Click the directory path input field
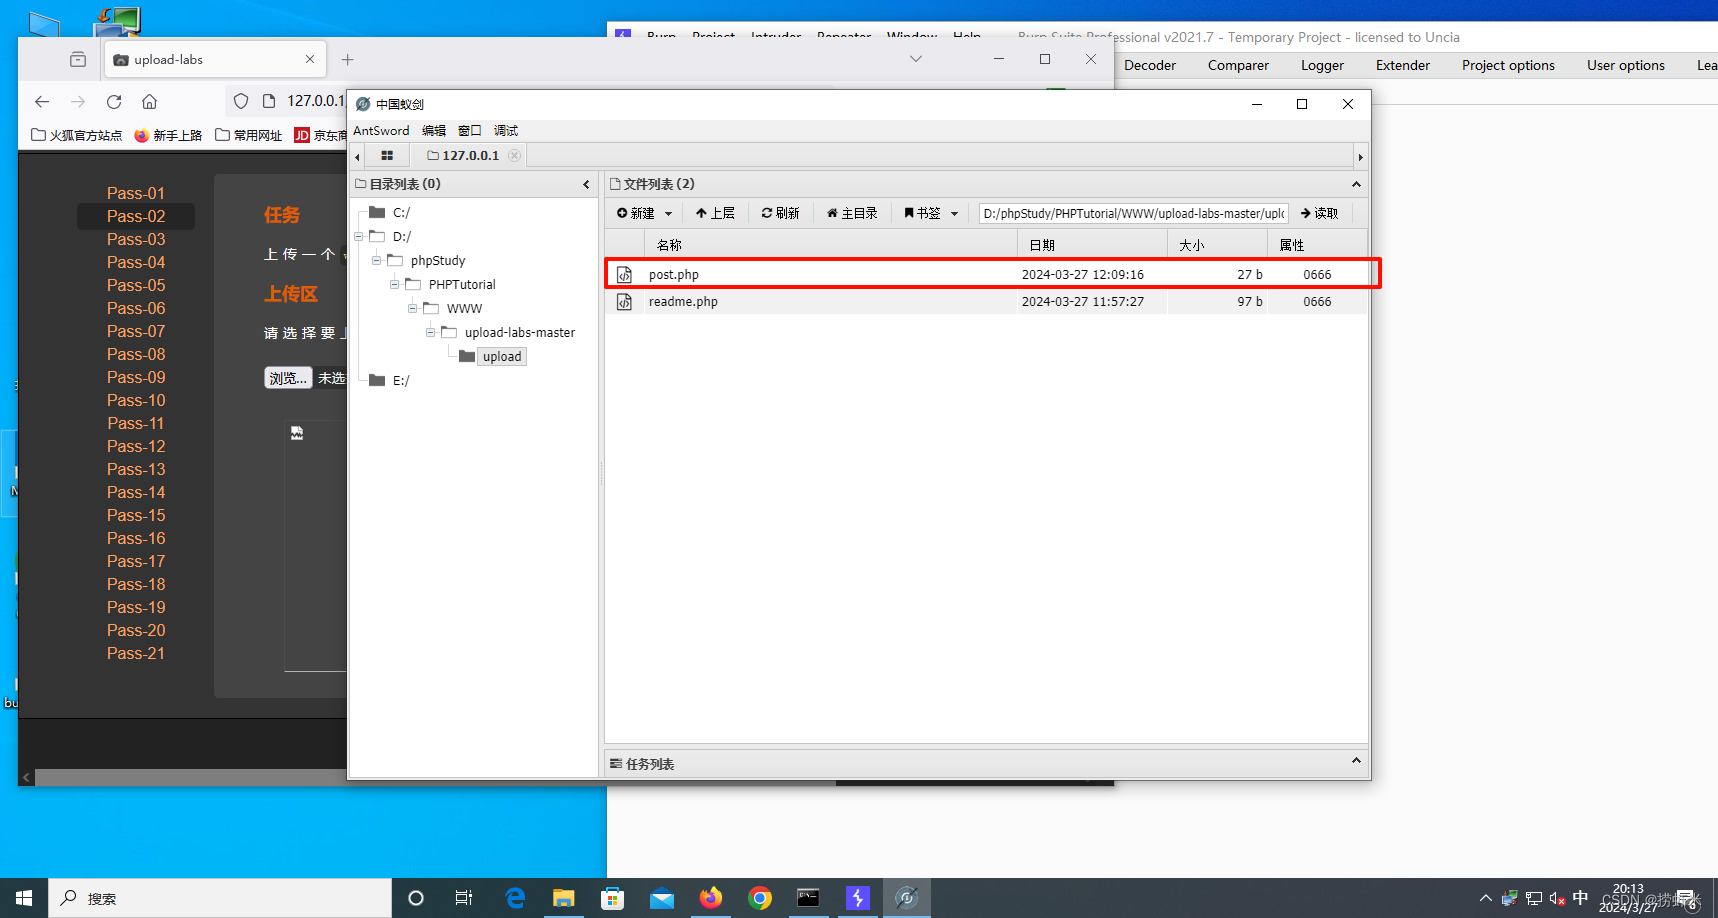 pos(1134,213)
